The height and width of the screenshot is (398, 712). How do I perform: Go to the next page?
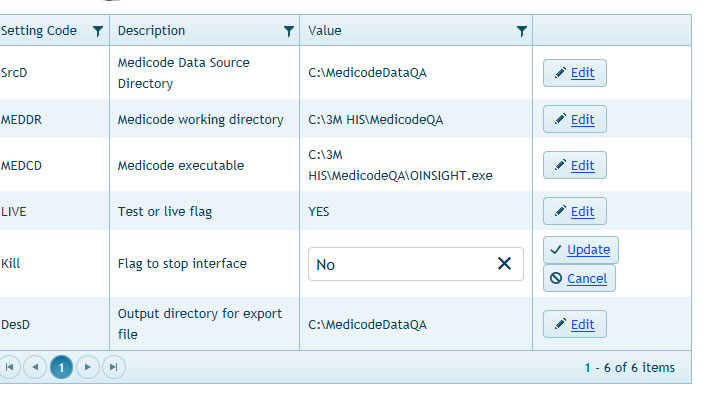pyautogui.click(x=88, y=367)
